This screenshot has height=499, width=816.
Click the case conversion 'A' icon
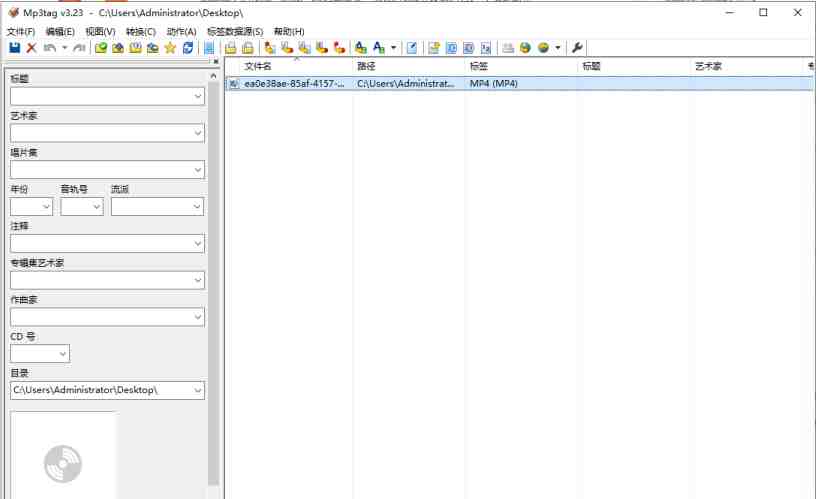[378, 48]
